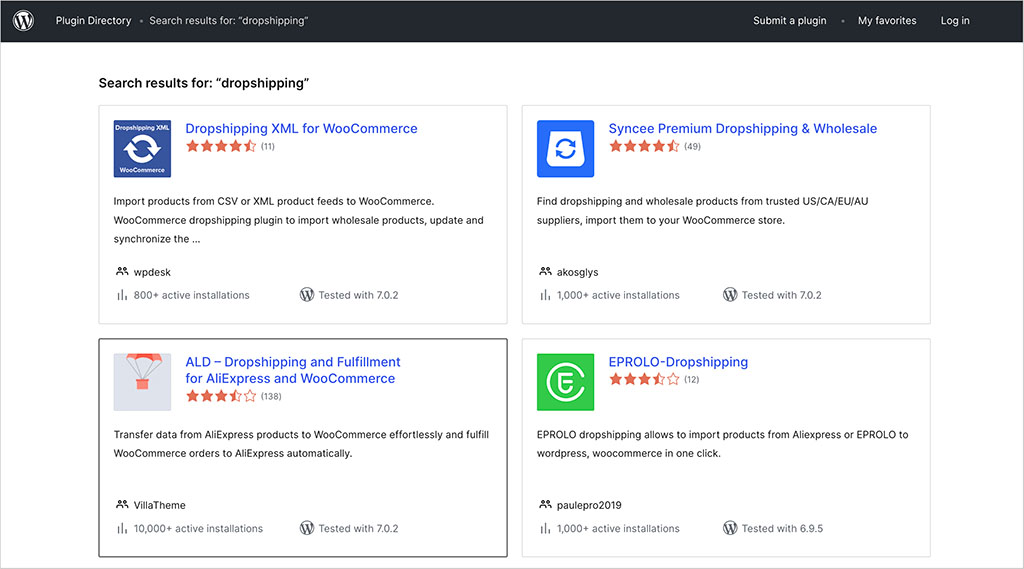1024x569 pixels.
Task: Click the (138) ratings count
Action: 271,397
